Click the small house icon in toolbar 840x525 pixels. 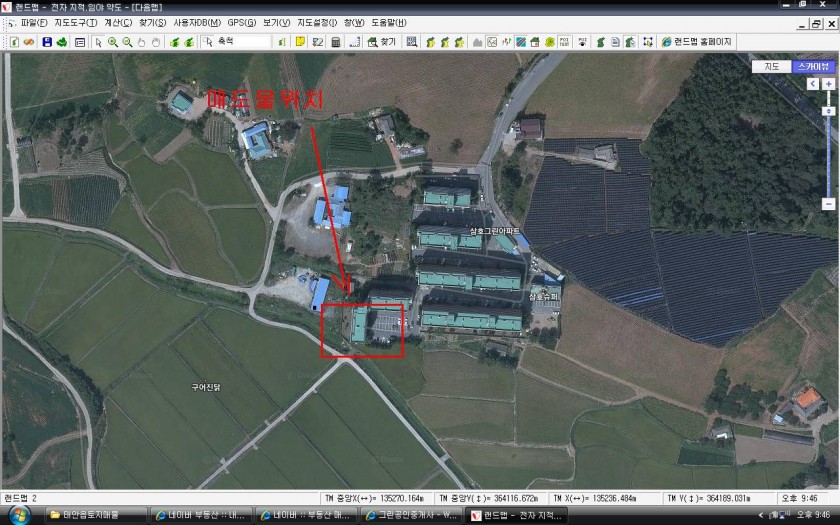click(x=535, y=42)
